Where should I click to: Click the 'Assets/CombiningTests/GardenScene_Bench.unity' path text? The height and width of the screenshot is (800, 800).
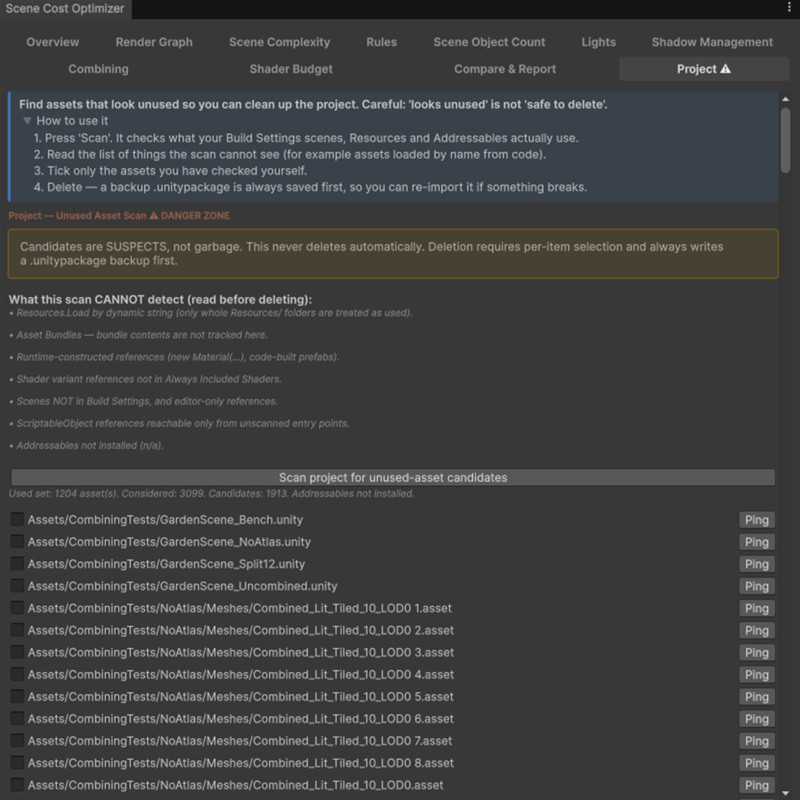pos(165,519)
